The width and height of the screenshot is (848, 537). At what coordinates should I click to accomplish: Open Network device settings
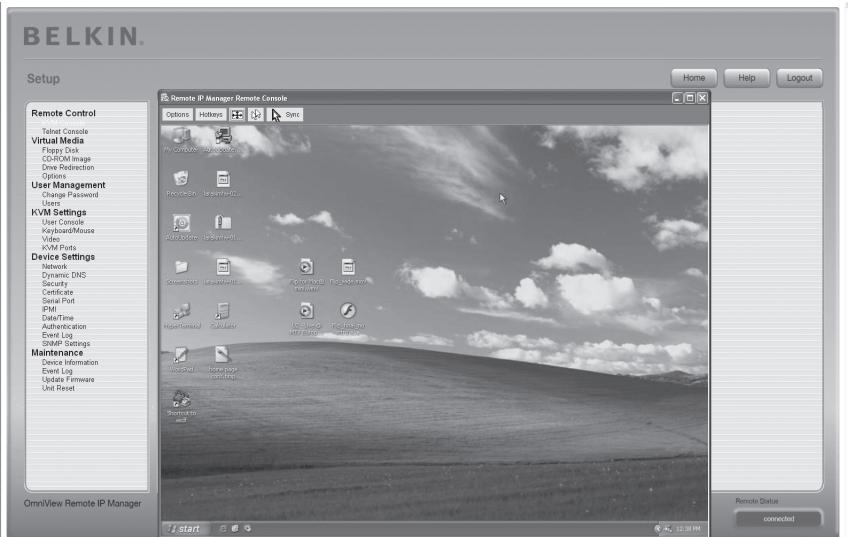(55, 267)
